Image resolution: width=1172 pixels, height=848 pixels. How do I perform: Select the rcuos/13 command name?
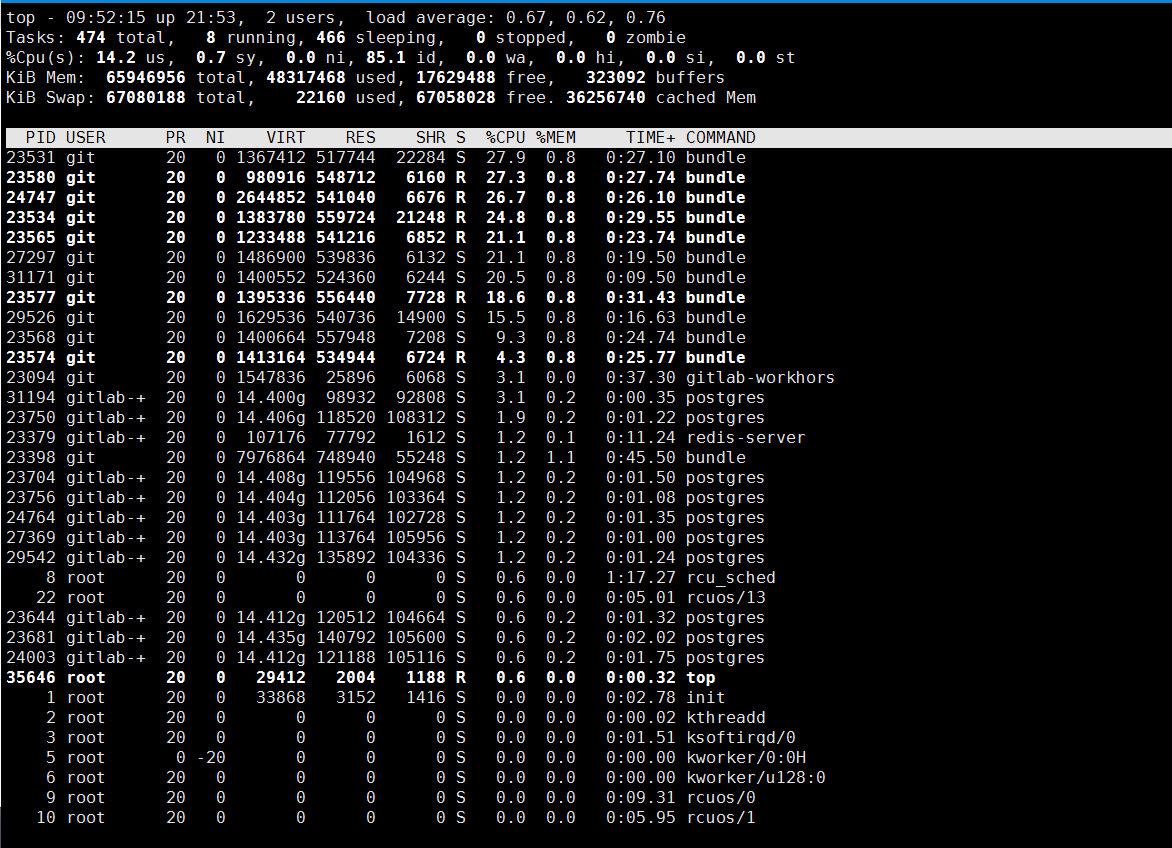coord(726,598)
